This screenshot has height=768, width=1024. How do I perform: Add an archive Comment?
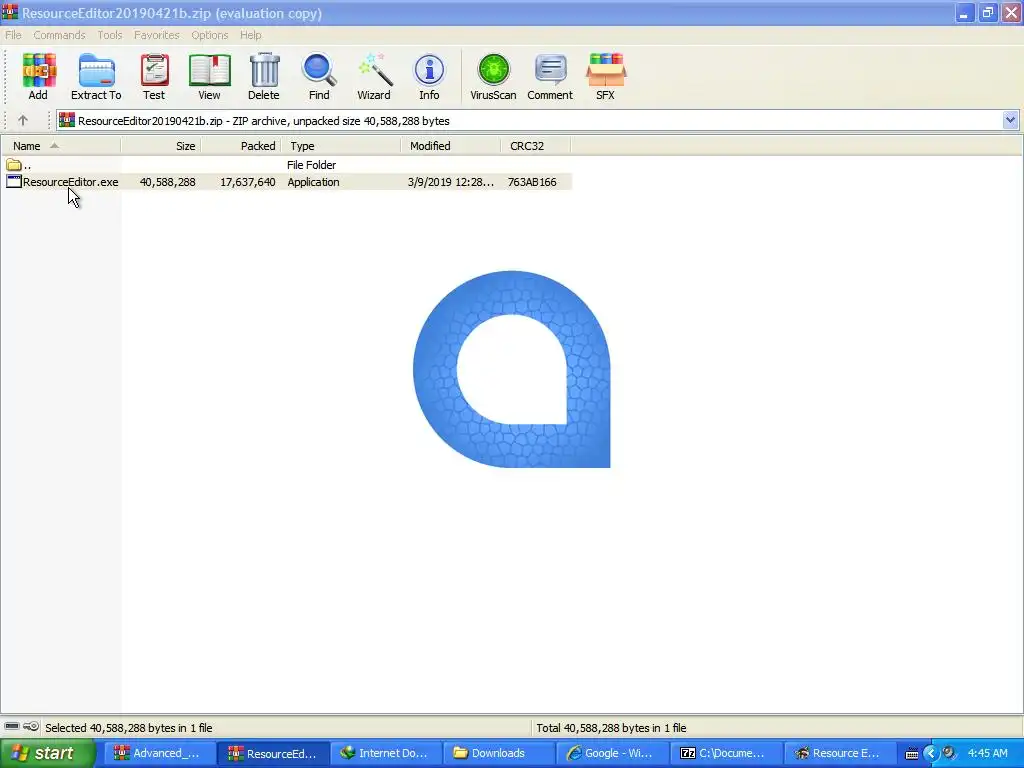550,76
